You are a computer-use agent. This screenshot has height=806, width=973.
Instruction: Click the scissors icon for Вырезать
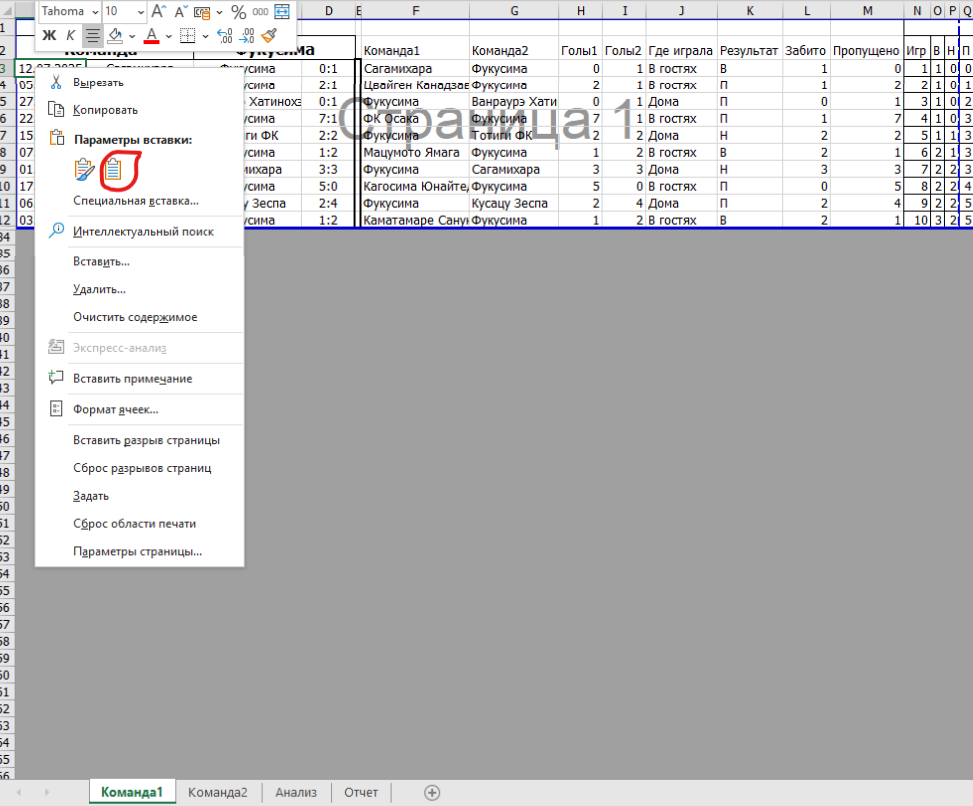pos(56,82)
